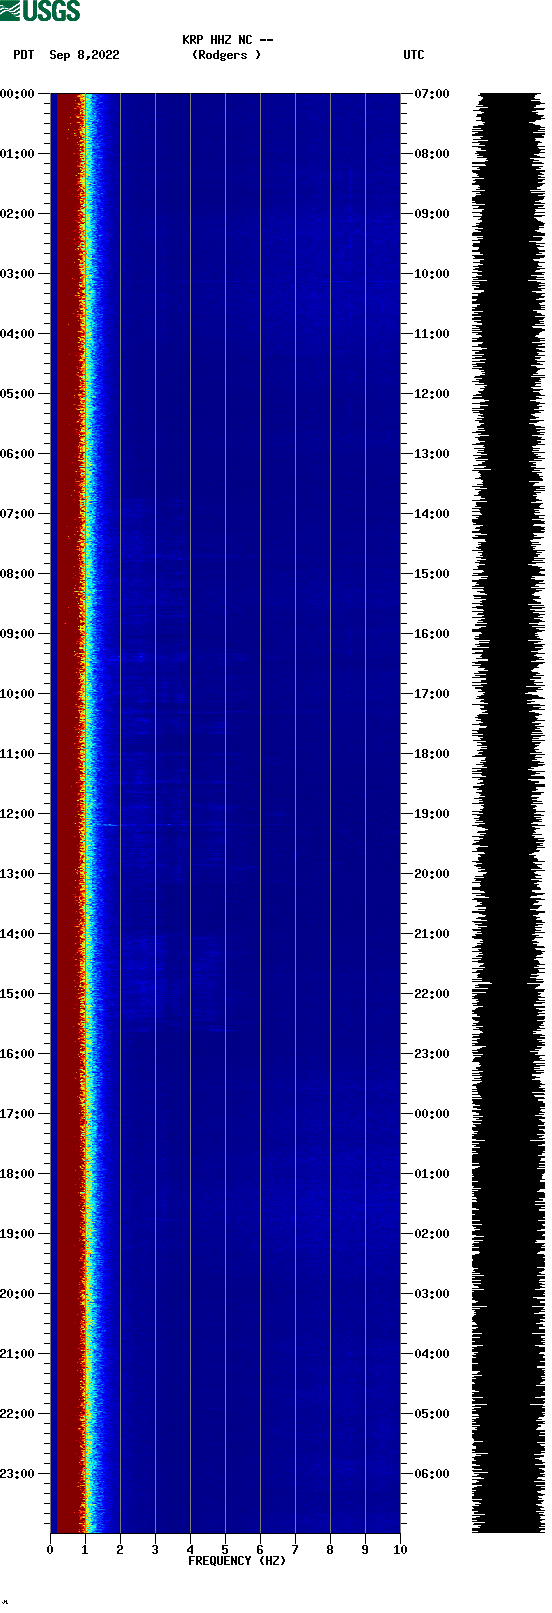Click the UTC time label '16:00'
Viewport: 552px width, 1613px height.
click(432, 634)
